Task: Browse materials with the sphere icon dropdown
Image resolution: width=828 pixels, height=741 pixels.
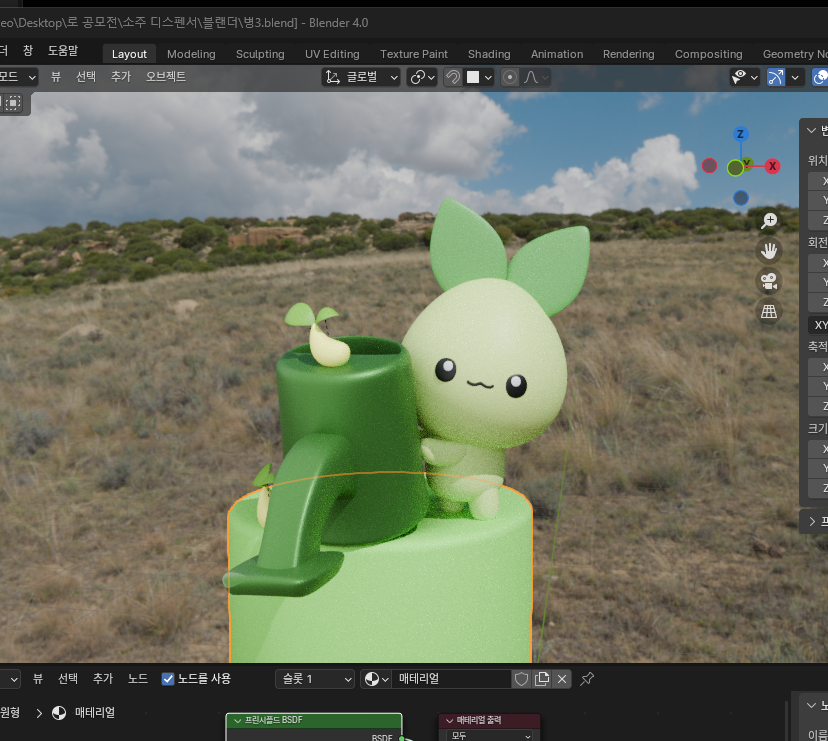Action: 376,679
